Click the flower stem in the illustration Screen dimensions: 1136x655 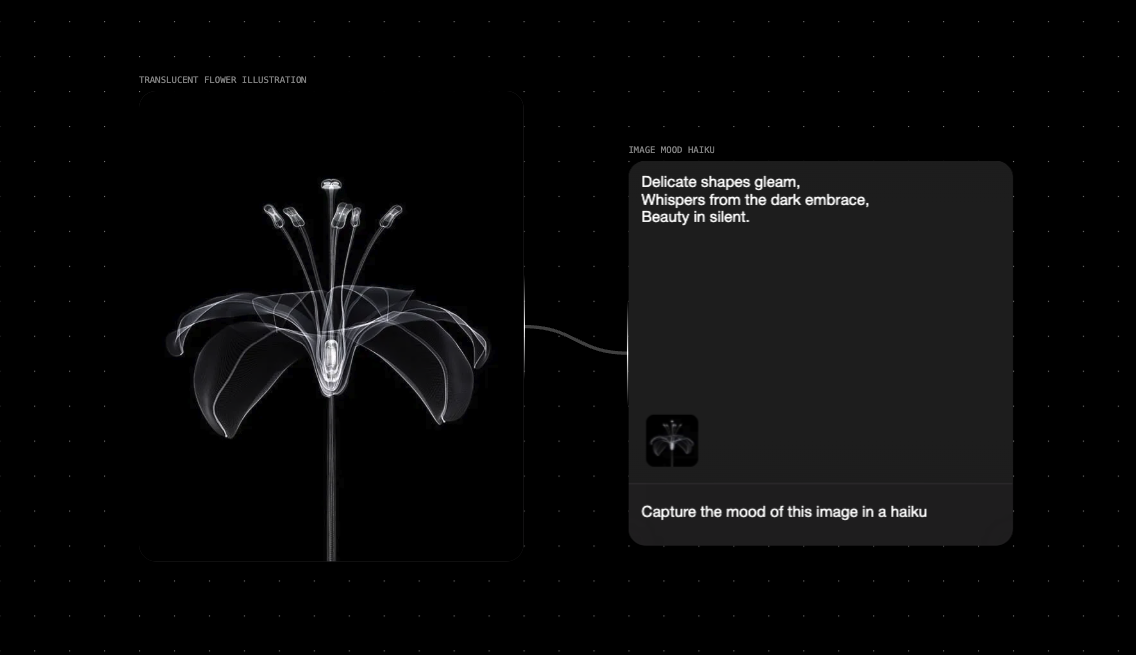click(x=331, y=480)
